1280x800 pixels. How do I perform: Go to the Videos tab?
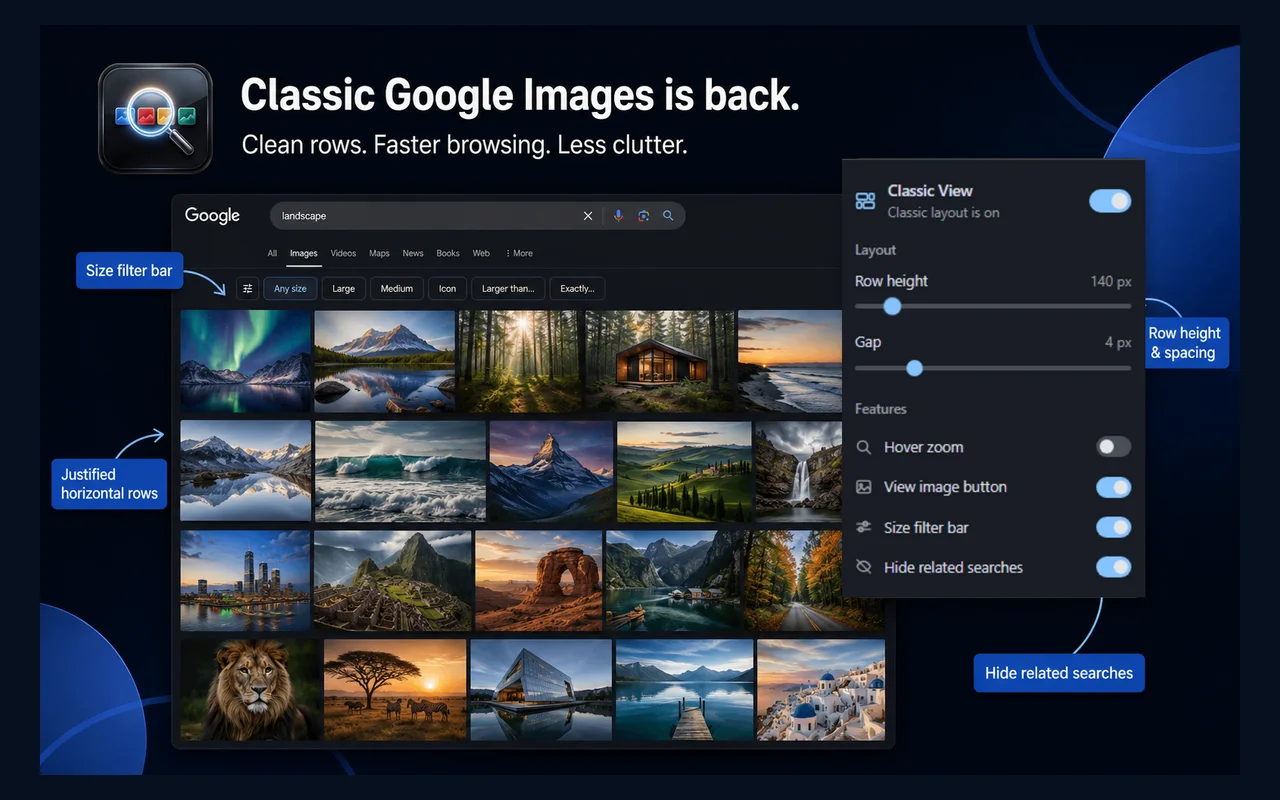(343, 254)
